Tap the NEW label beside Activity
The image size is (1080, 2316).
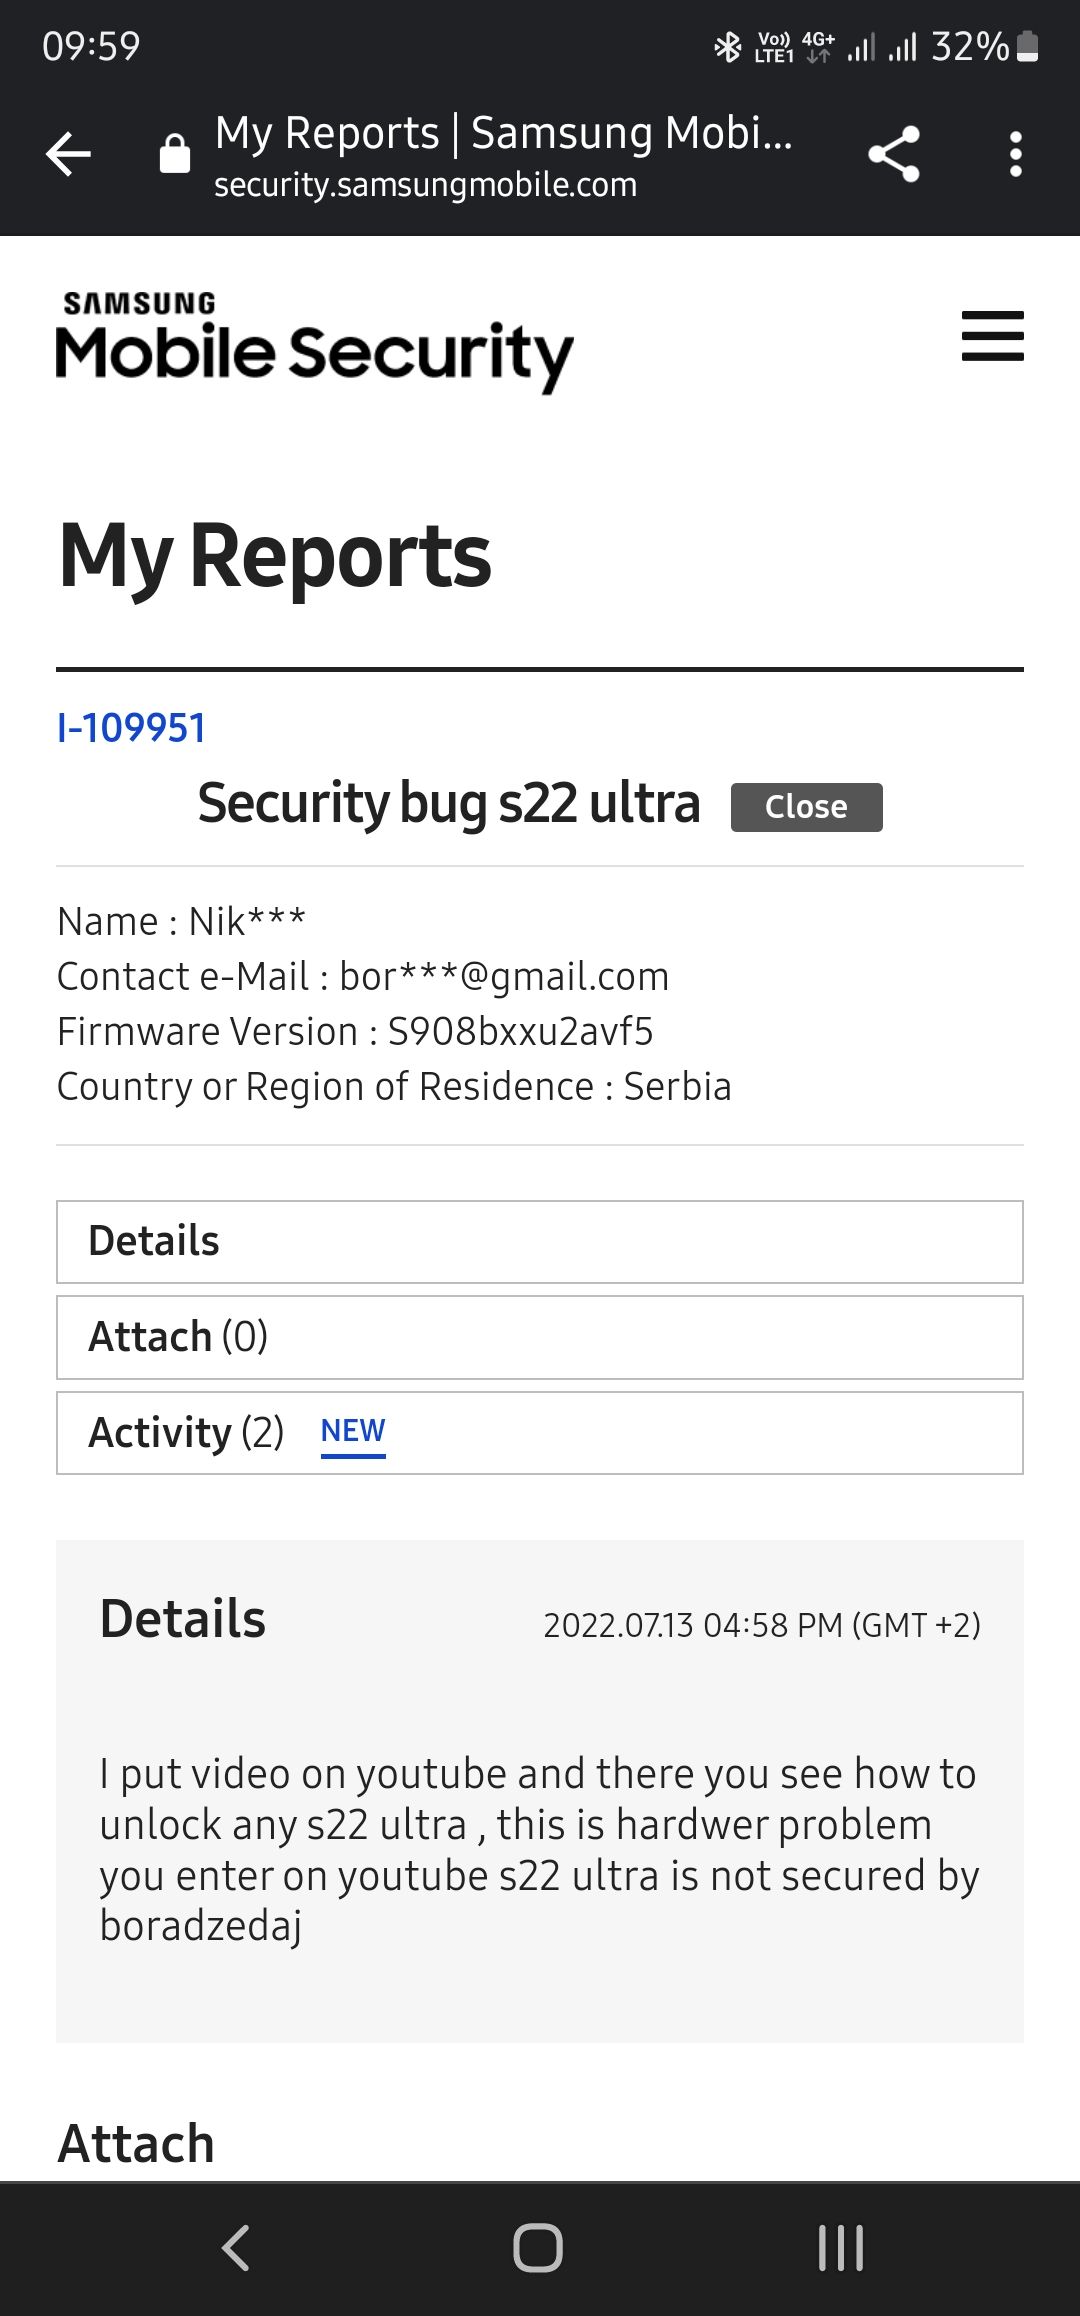tap(352, 1431)
